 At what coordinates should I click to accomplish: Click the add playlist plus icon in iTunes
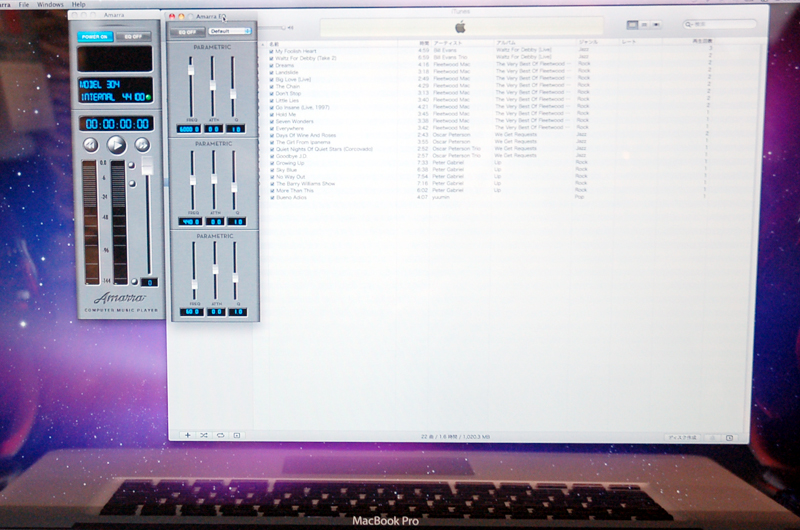[187, 436]
